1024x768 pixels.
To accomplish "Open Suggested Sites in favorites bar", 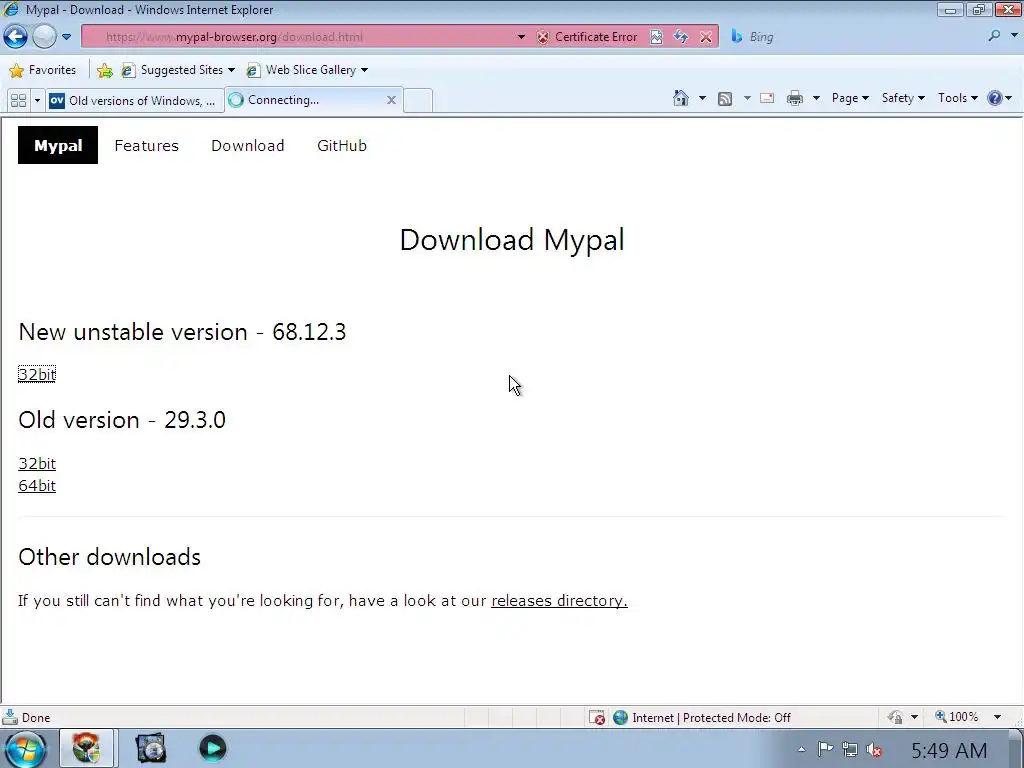I will [178, 70].
